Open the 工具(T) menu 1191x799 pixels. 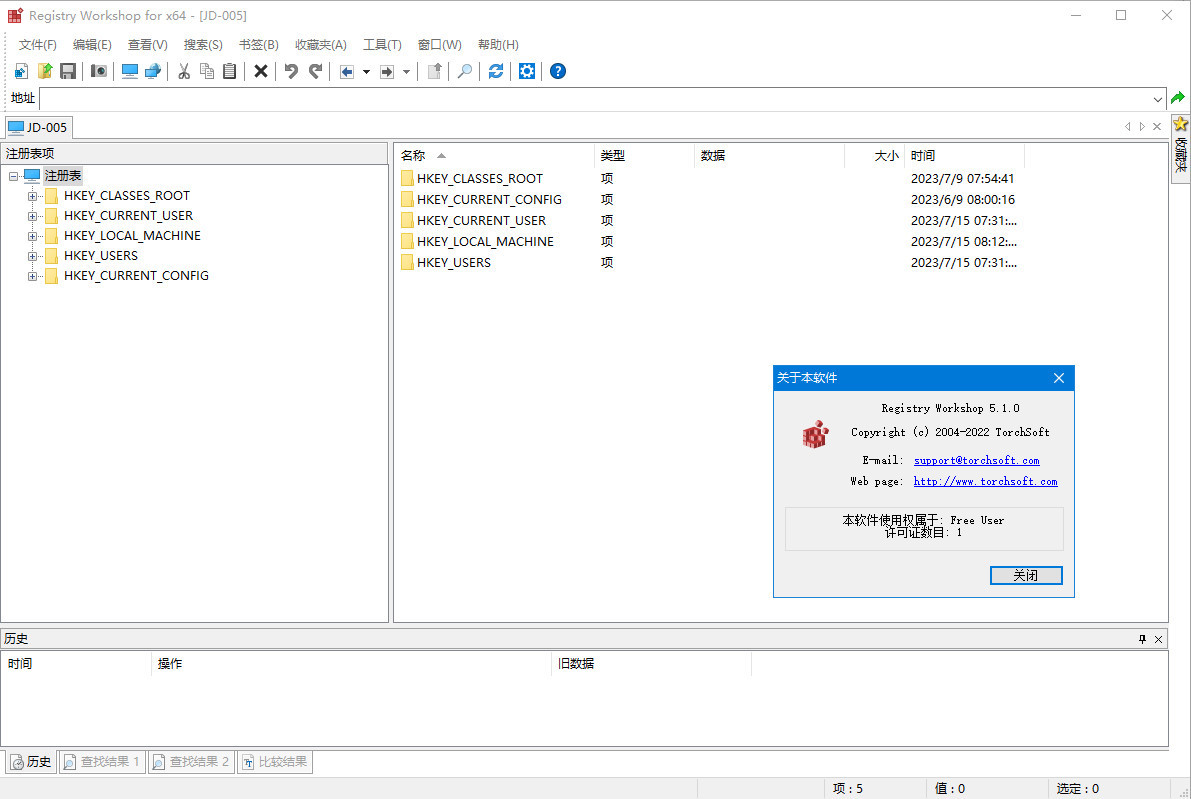point(382,45)
